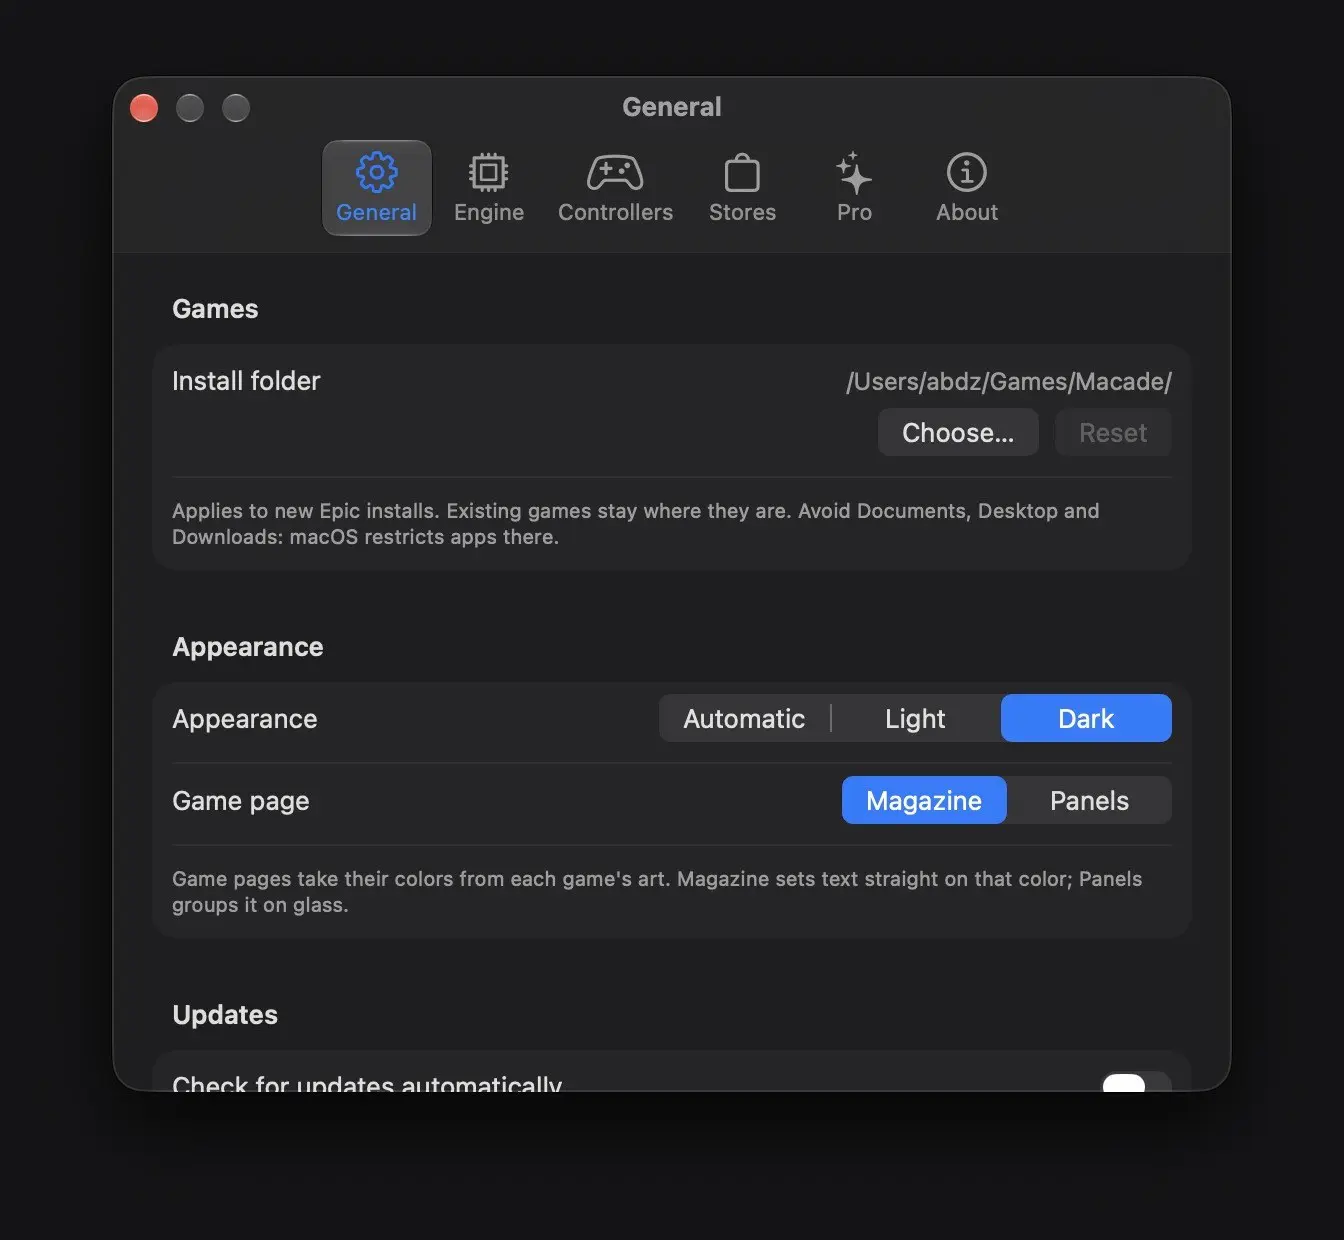The width and height of the screenshot is (1344, 1240).
Task: Show the About info tab
Action: (967, 188)
